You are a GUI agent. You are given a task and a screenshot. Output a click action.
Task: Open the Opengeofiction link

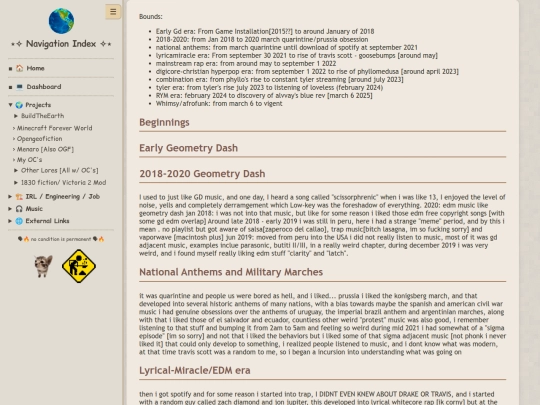40,139
